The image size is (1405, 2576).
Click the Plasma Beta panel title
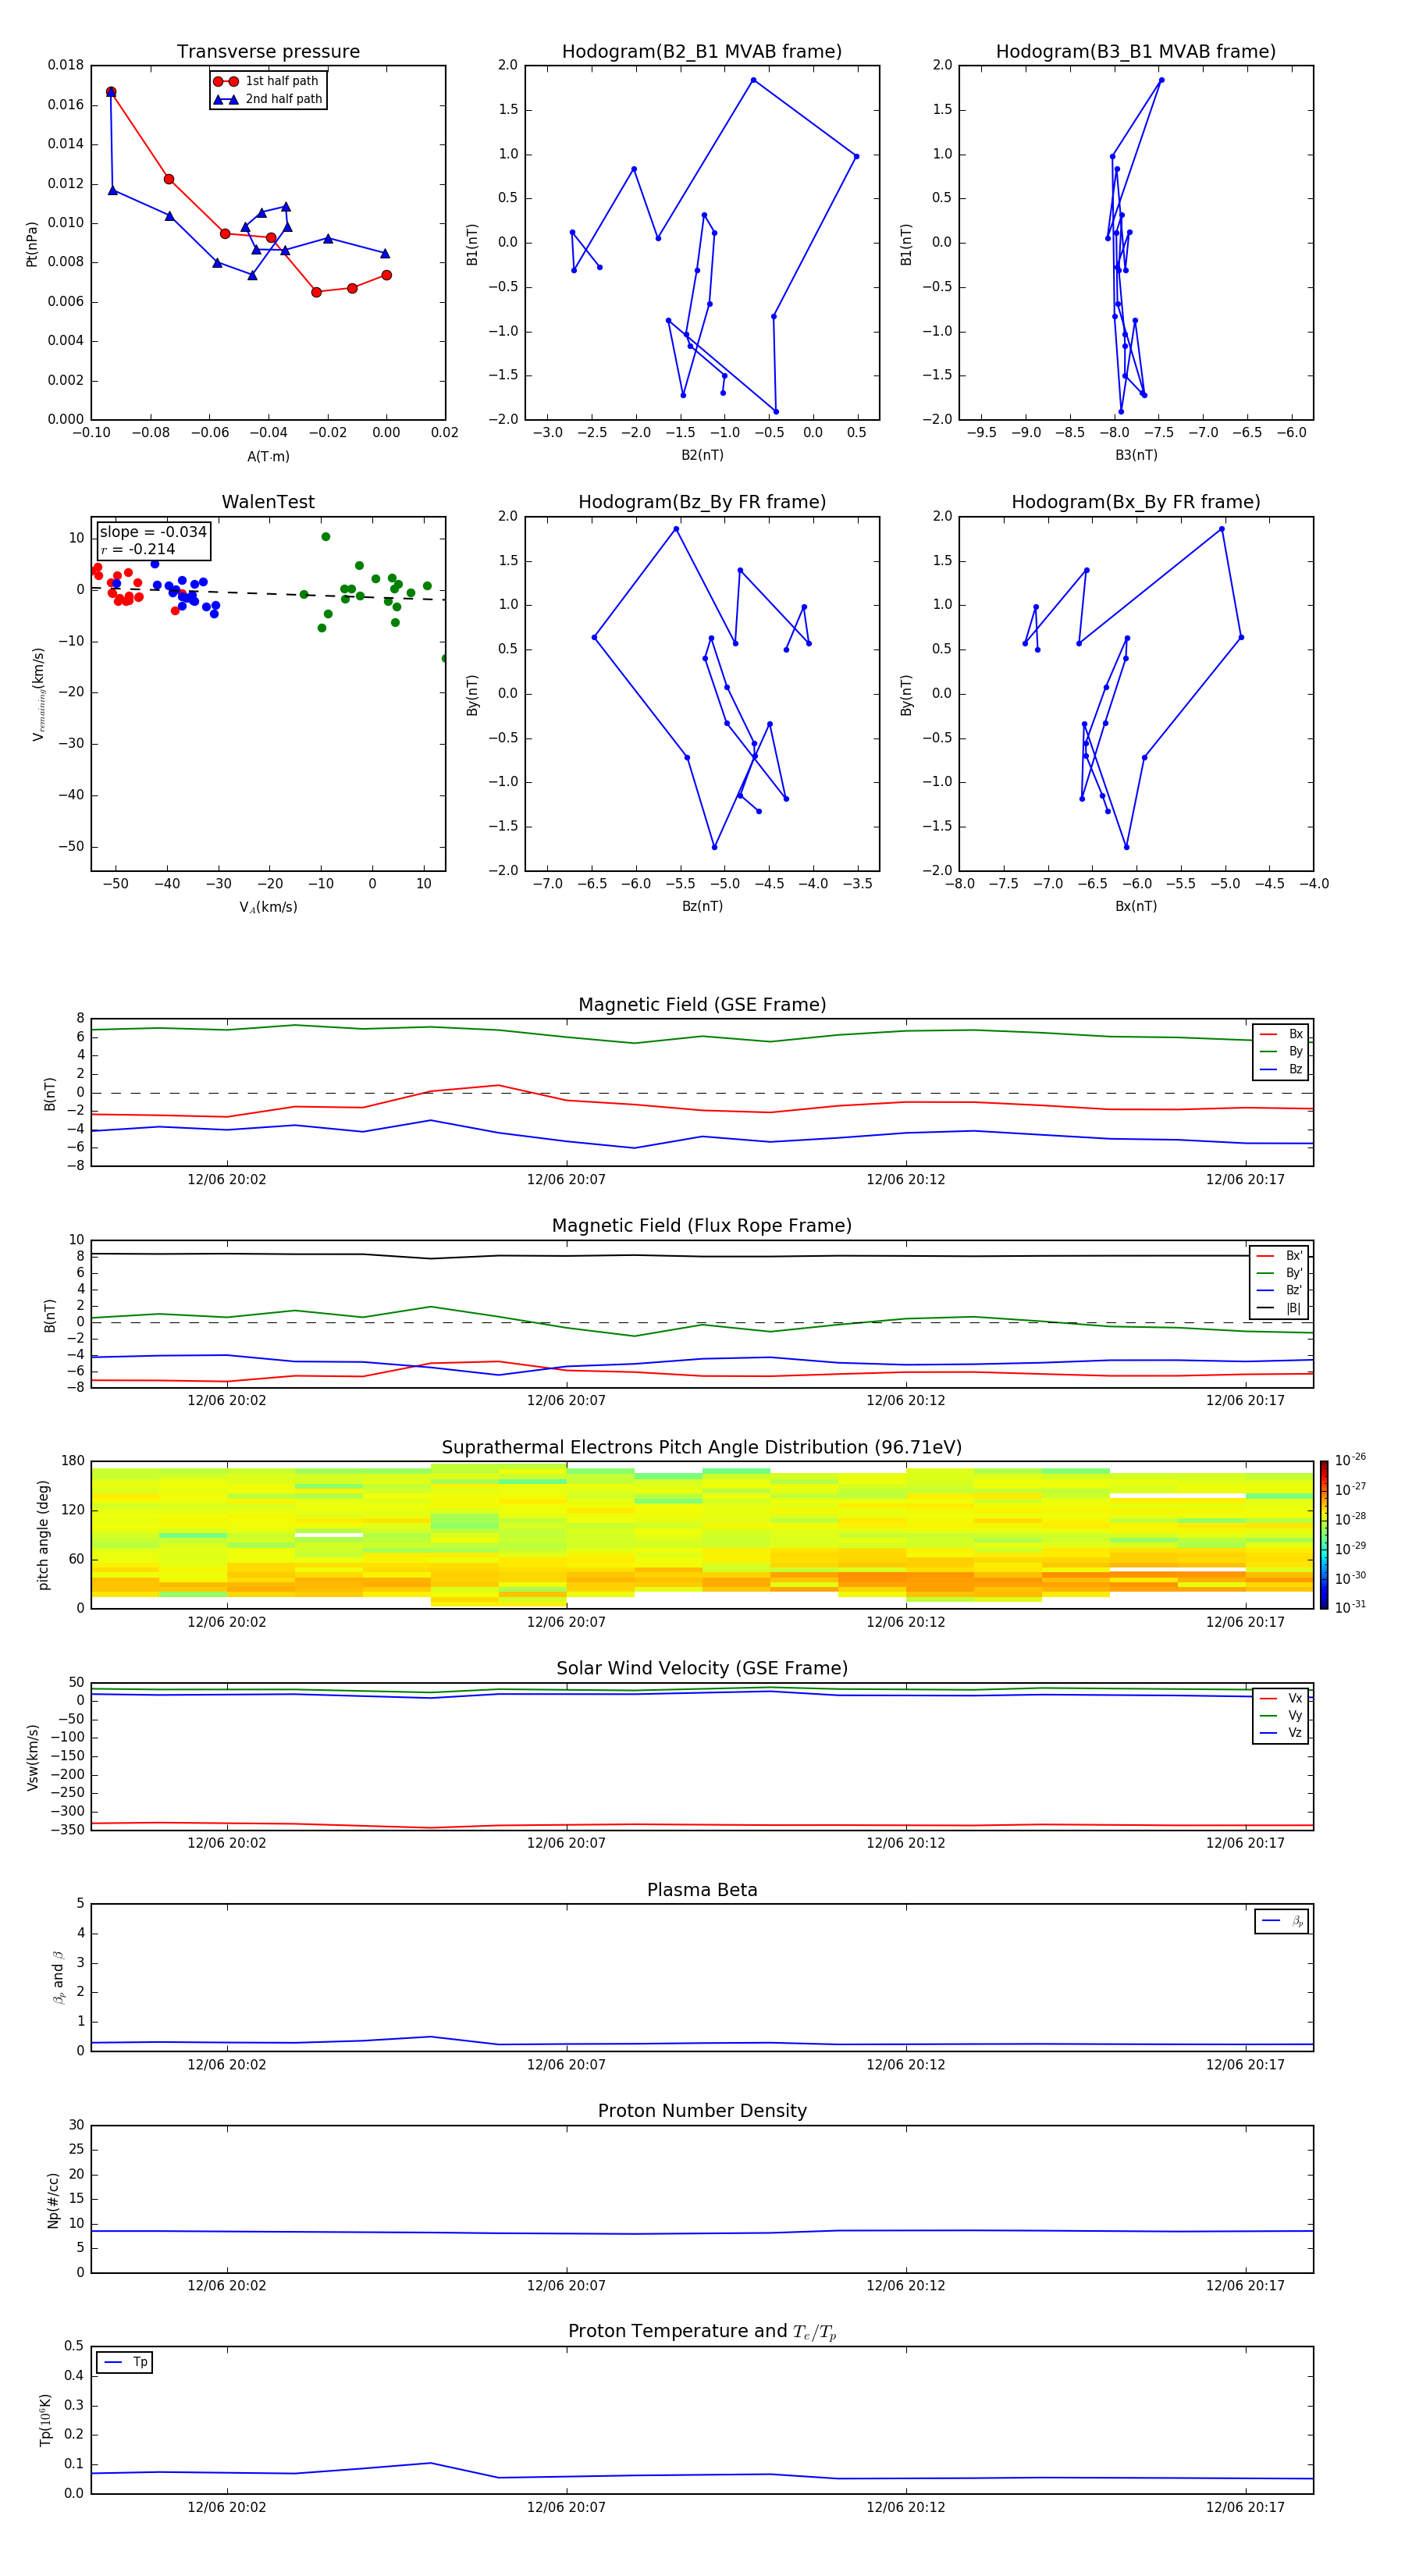[702, 1890]
